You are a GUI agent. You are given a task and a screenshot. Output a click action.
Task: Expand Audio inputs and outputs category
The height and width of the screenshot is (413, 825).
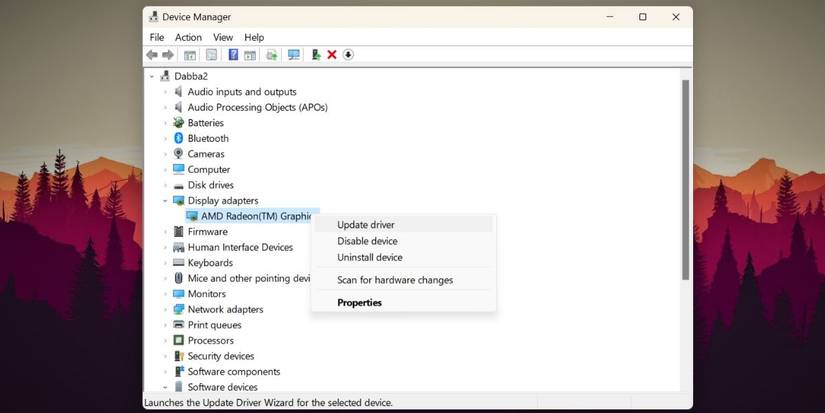click(165, 92)
